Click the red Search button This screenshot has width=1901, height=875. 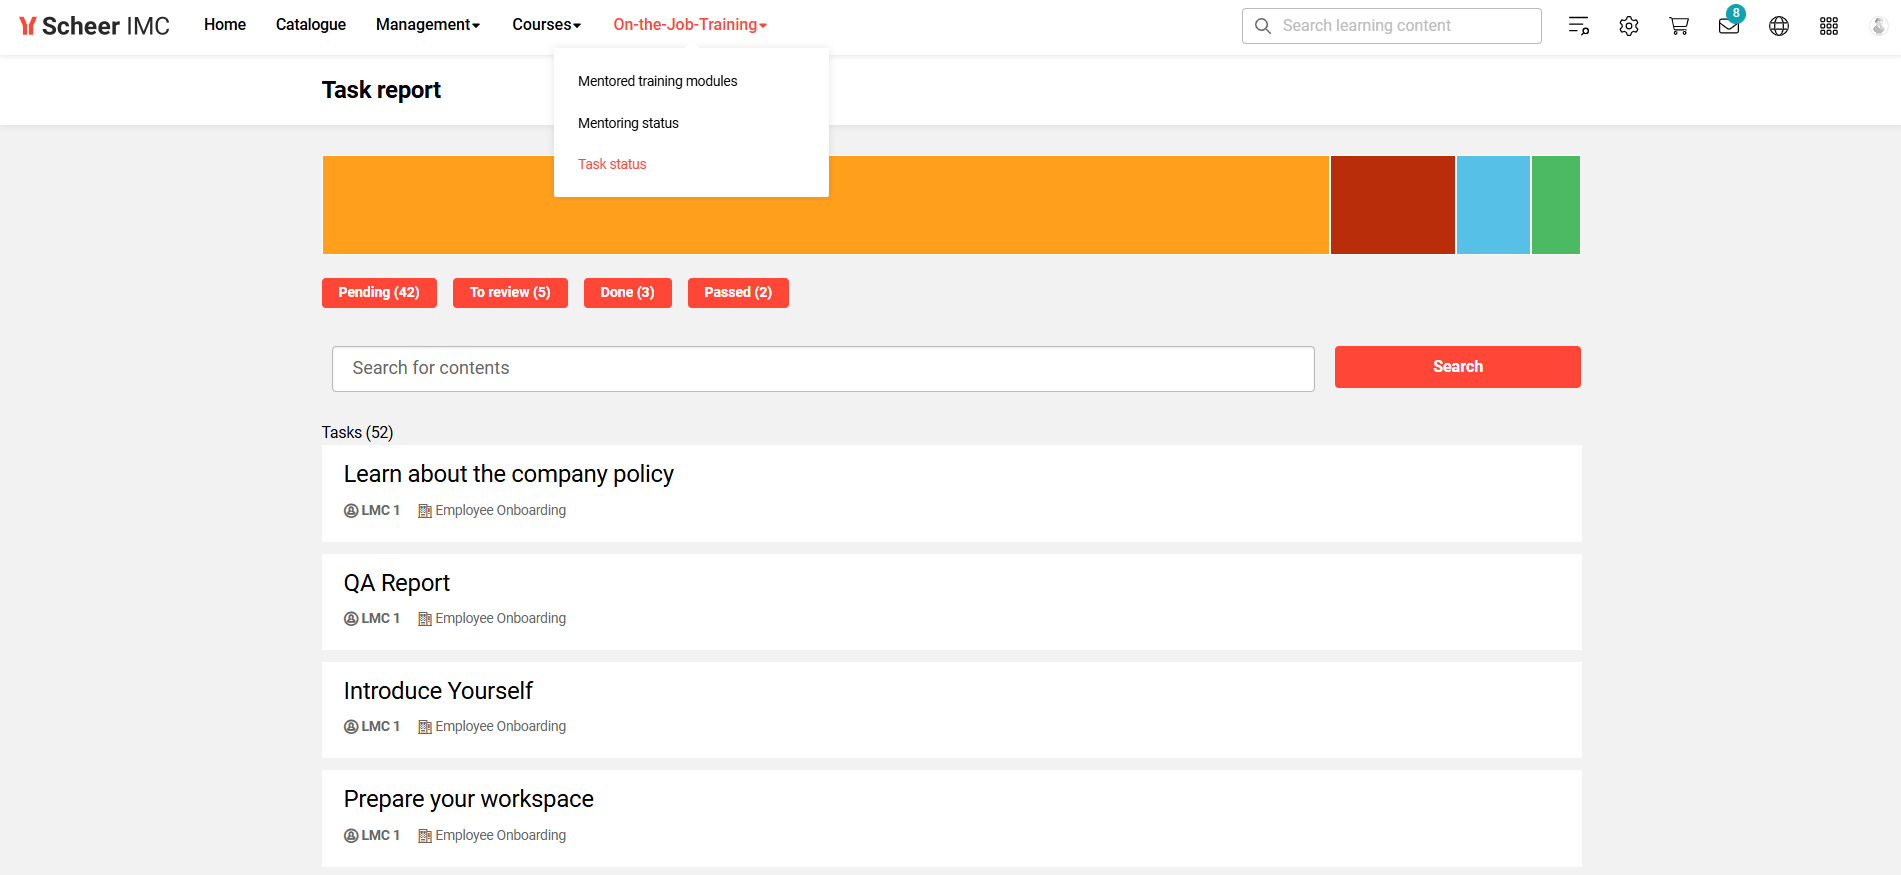click(x=1457, y=367)
